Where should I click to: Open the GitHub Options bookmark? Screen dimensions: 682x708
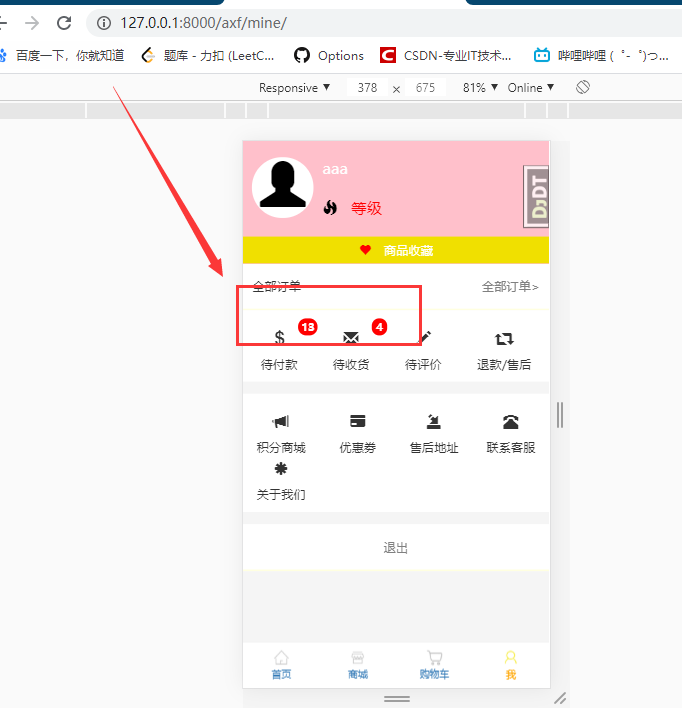328,56
